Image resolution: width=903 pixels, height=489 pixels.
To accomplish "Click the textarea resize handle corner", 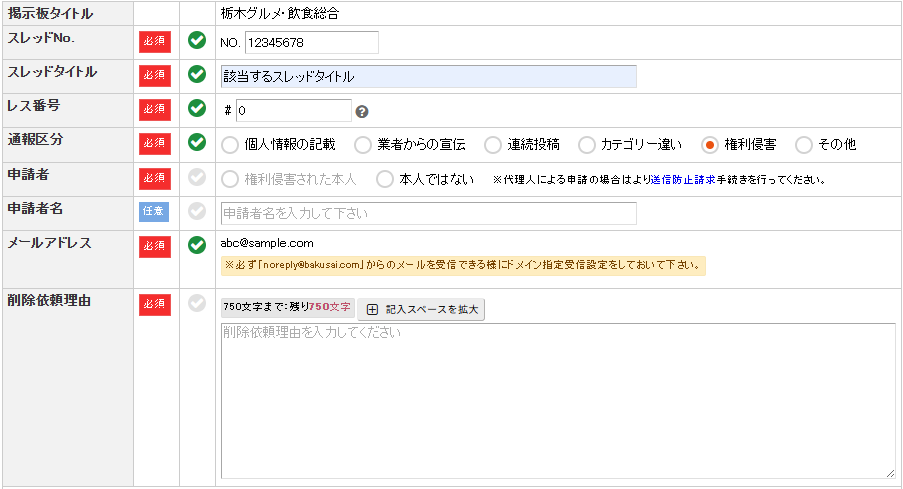I will click(x=890, y=473).
